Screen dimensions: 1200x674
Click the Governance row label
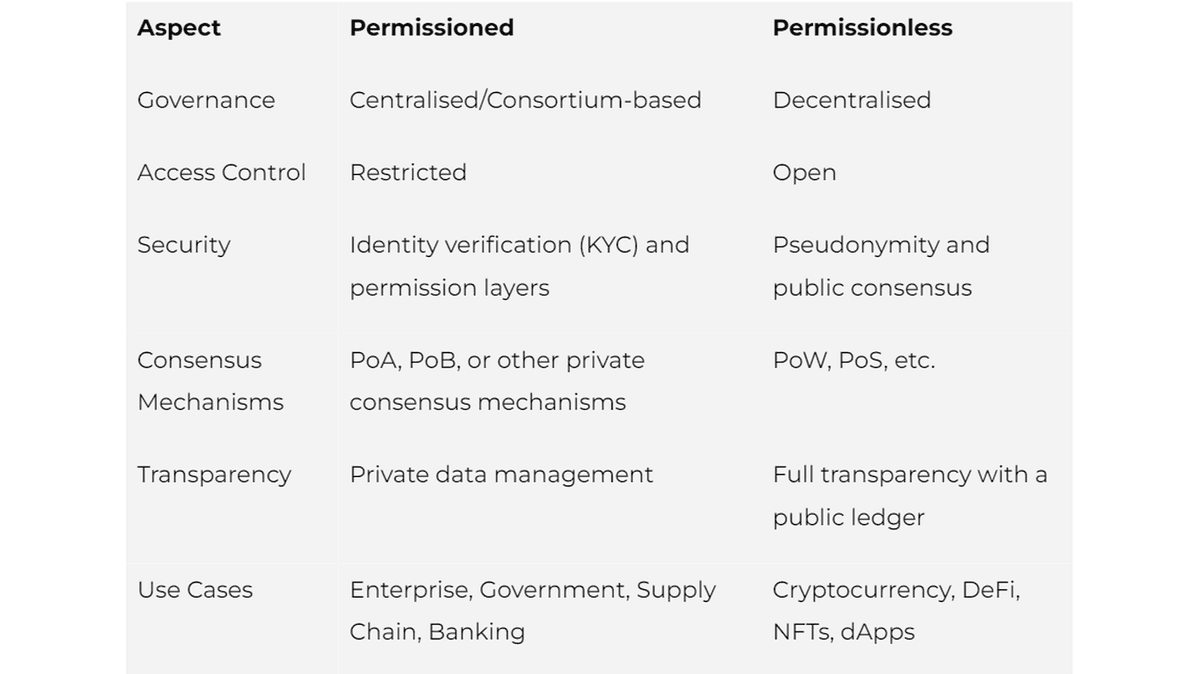[x=206, y=100]
